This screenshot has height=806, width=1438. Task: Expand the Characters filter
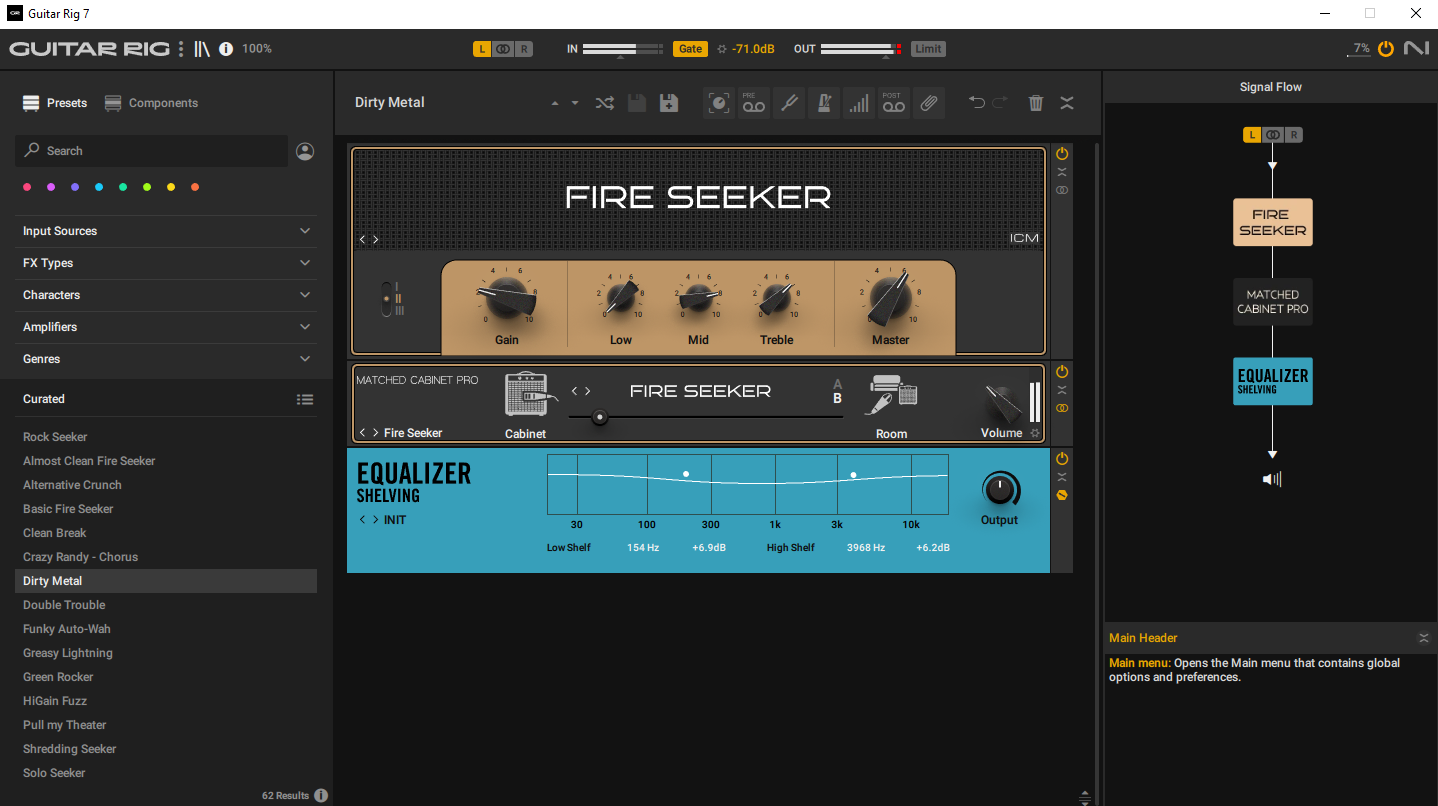tap(168, 295)
